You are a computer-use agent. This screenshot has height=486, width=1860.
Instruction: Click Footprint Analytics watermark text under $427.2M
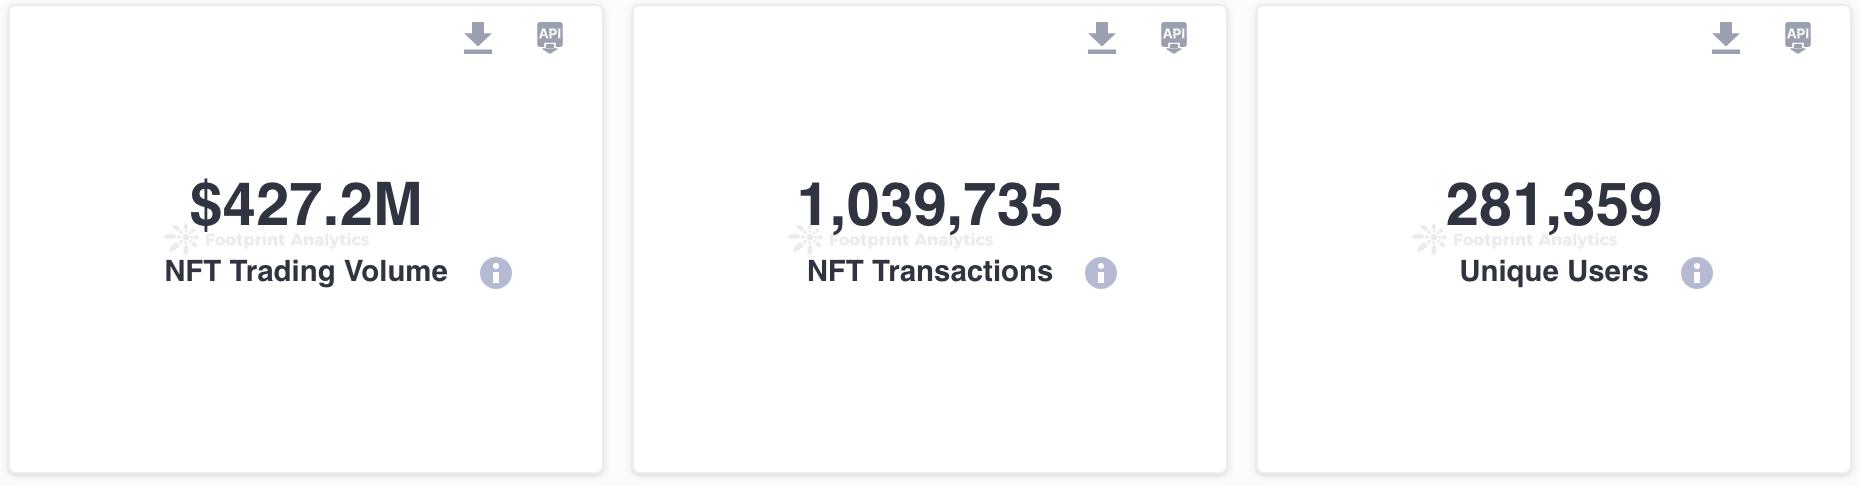click(x=287, y=240)
